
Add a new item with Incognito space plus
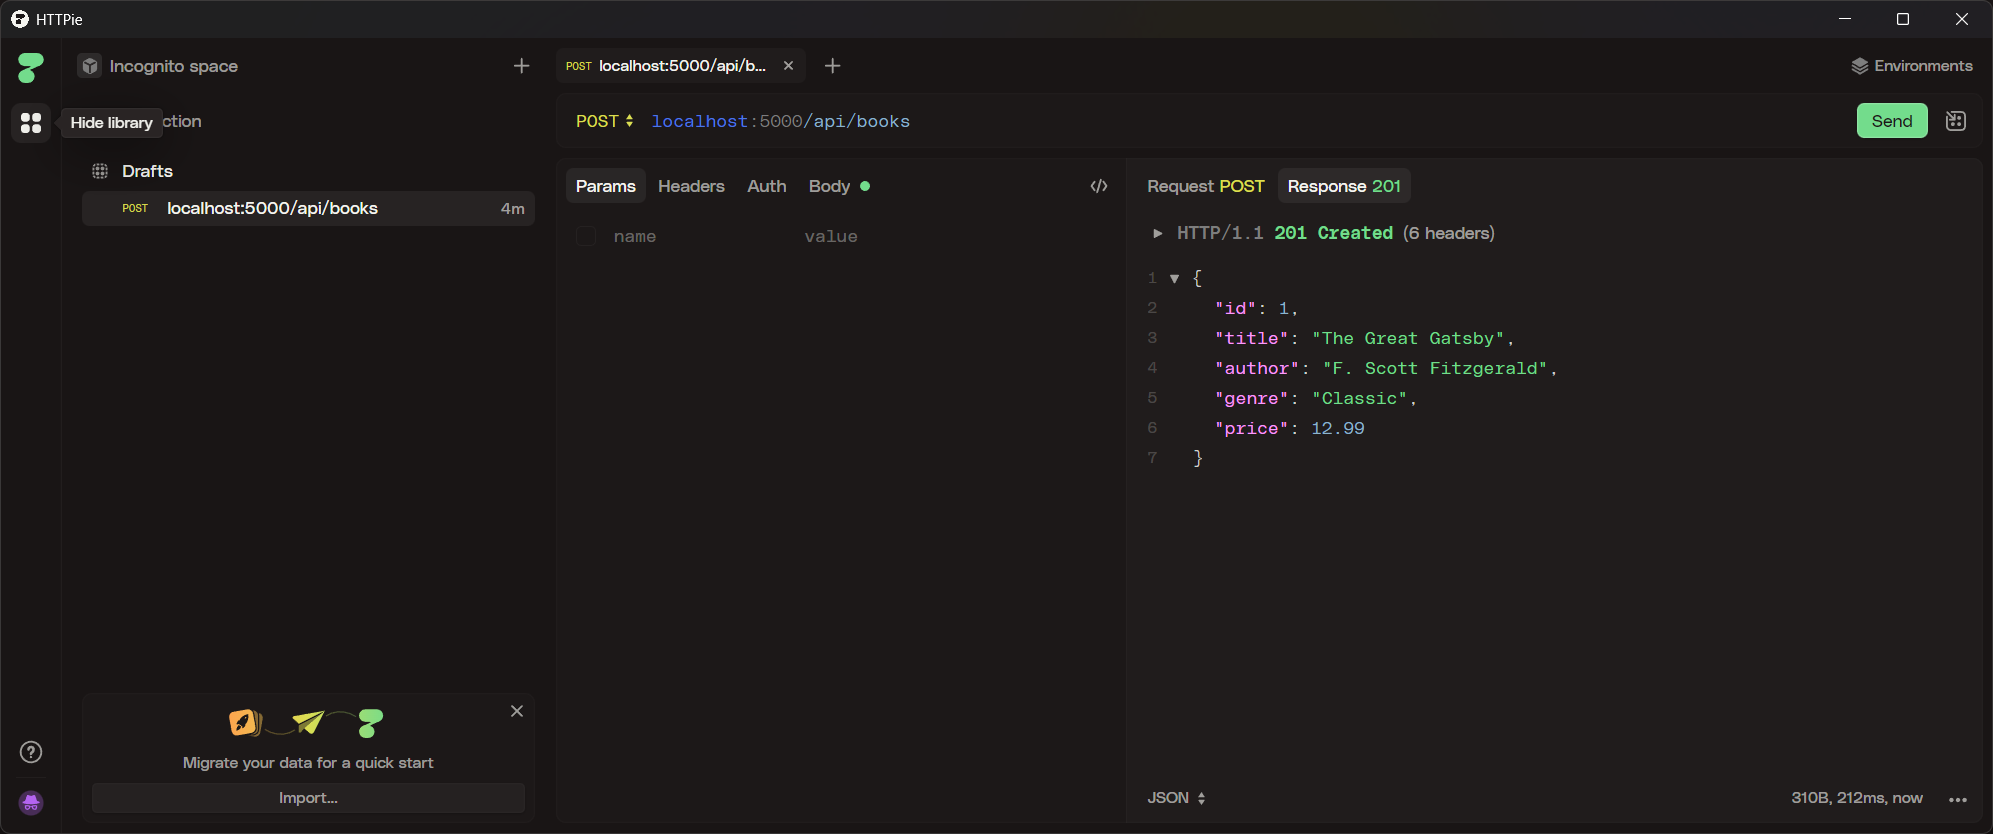[521, 66]
